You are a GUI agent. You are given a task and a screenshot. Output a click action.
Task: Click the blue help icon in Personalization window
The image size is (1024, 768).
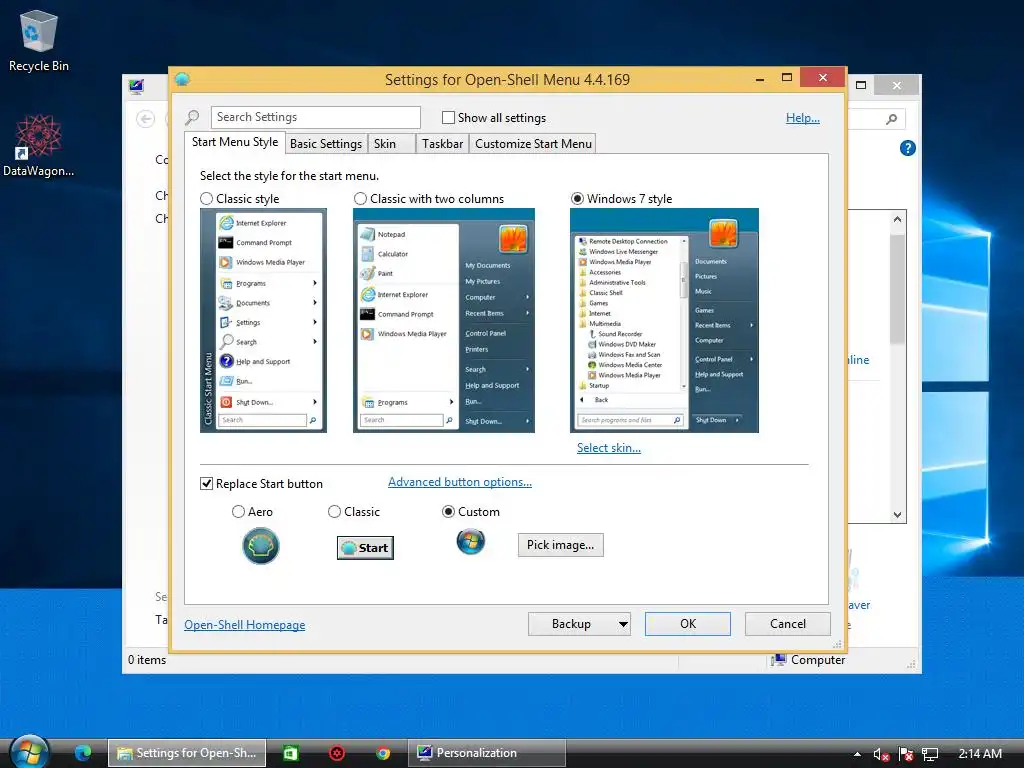907,148
